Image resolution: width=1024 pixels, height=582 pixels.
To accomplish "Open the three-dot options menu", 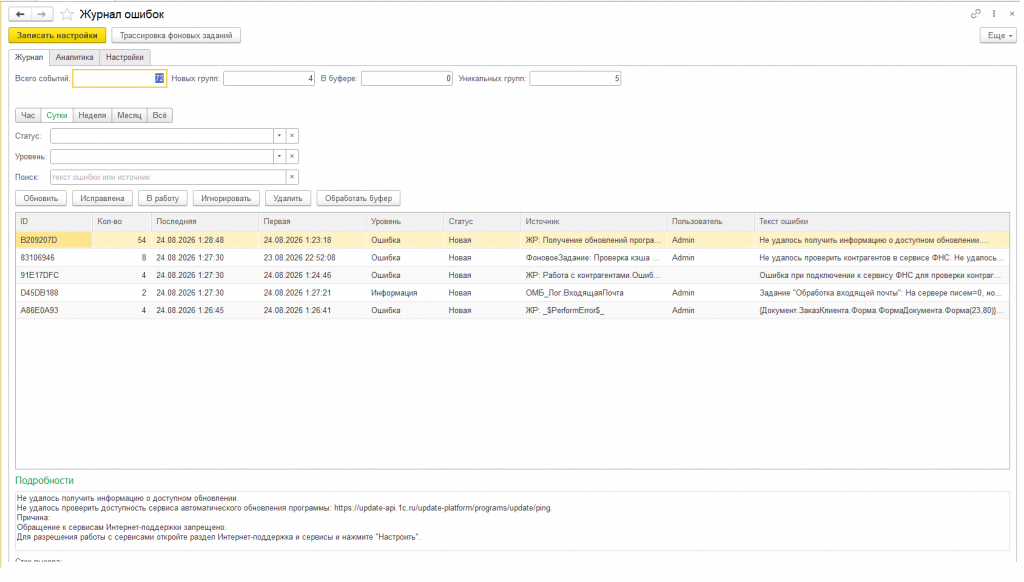I will [994, 14].
